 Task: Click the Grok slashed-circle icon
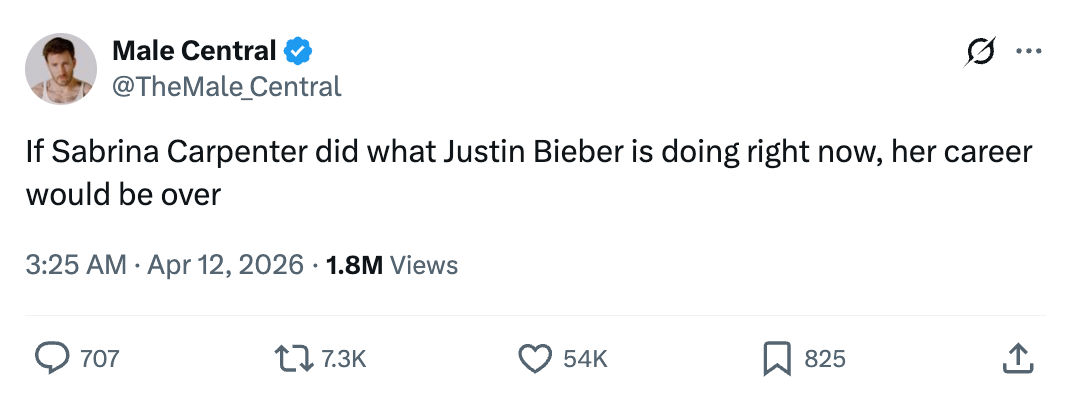[979, 52]
